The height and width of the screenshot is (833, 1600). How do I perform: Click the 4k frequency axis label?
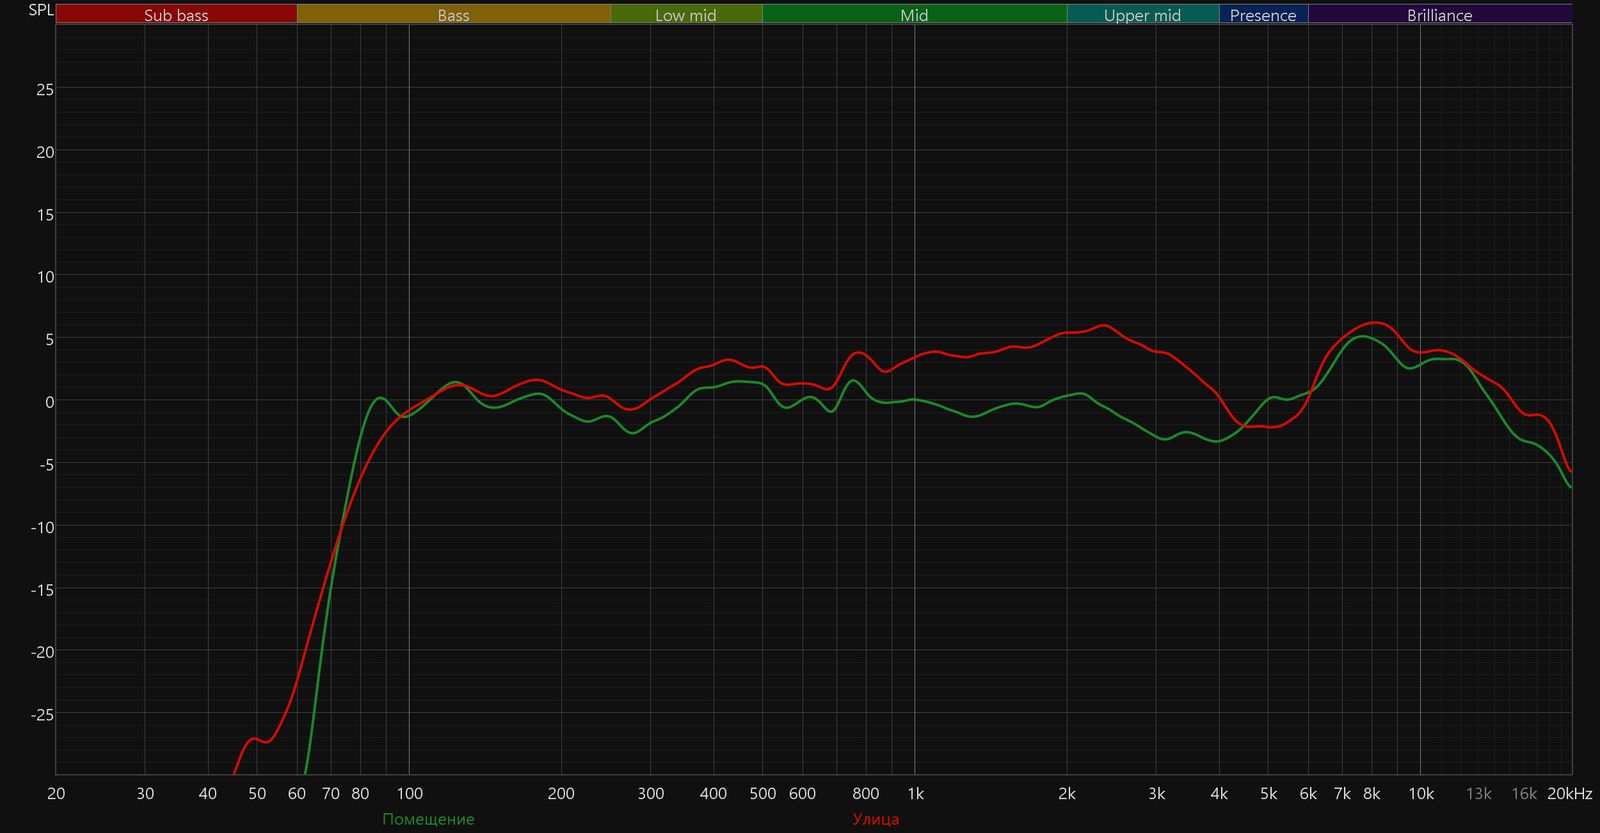coord(1219,793)
